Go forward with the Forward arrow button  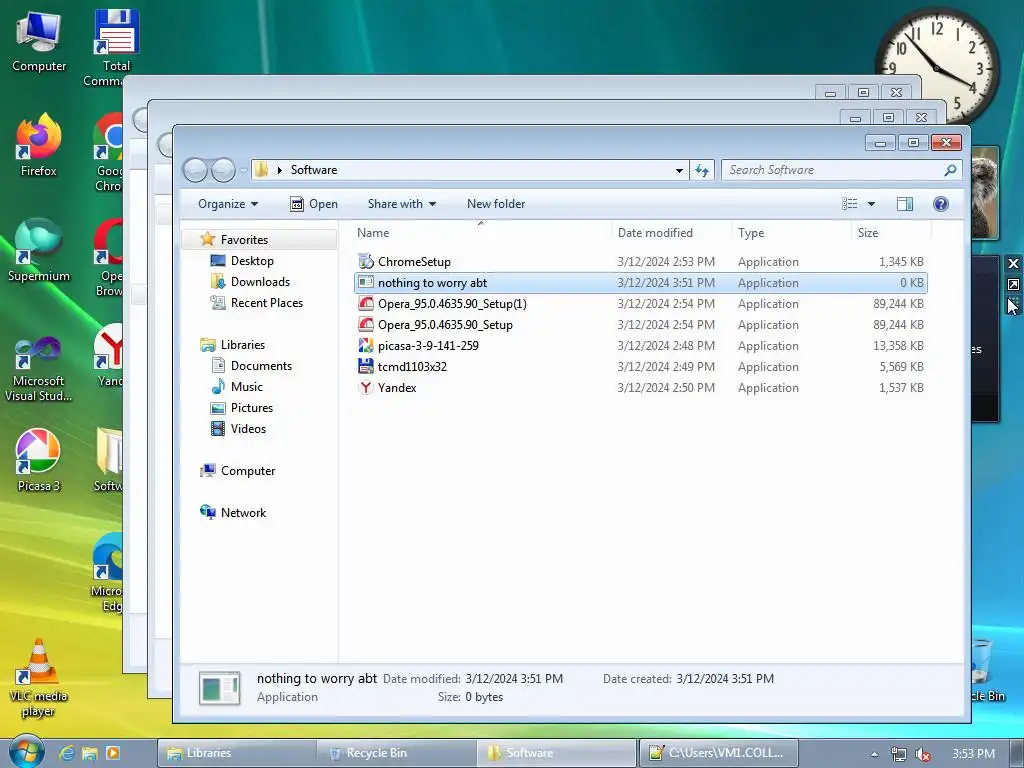tap(223, 170)
